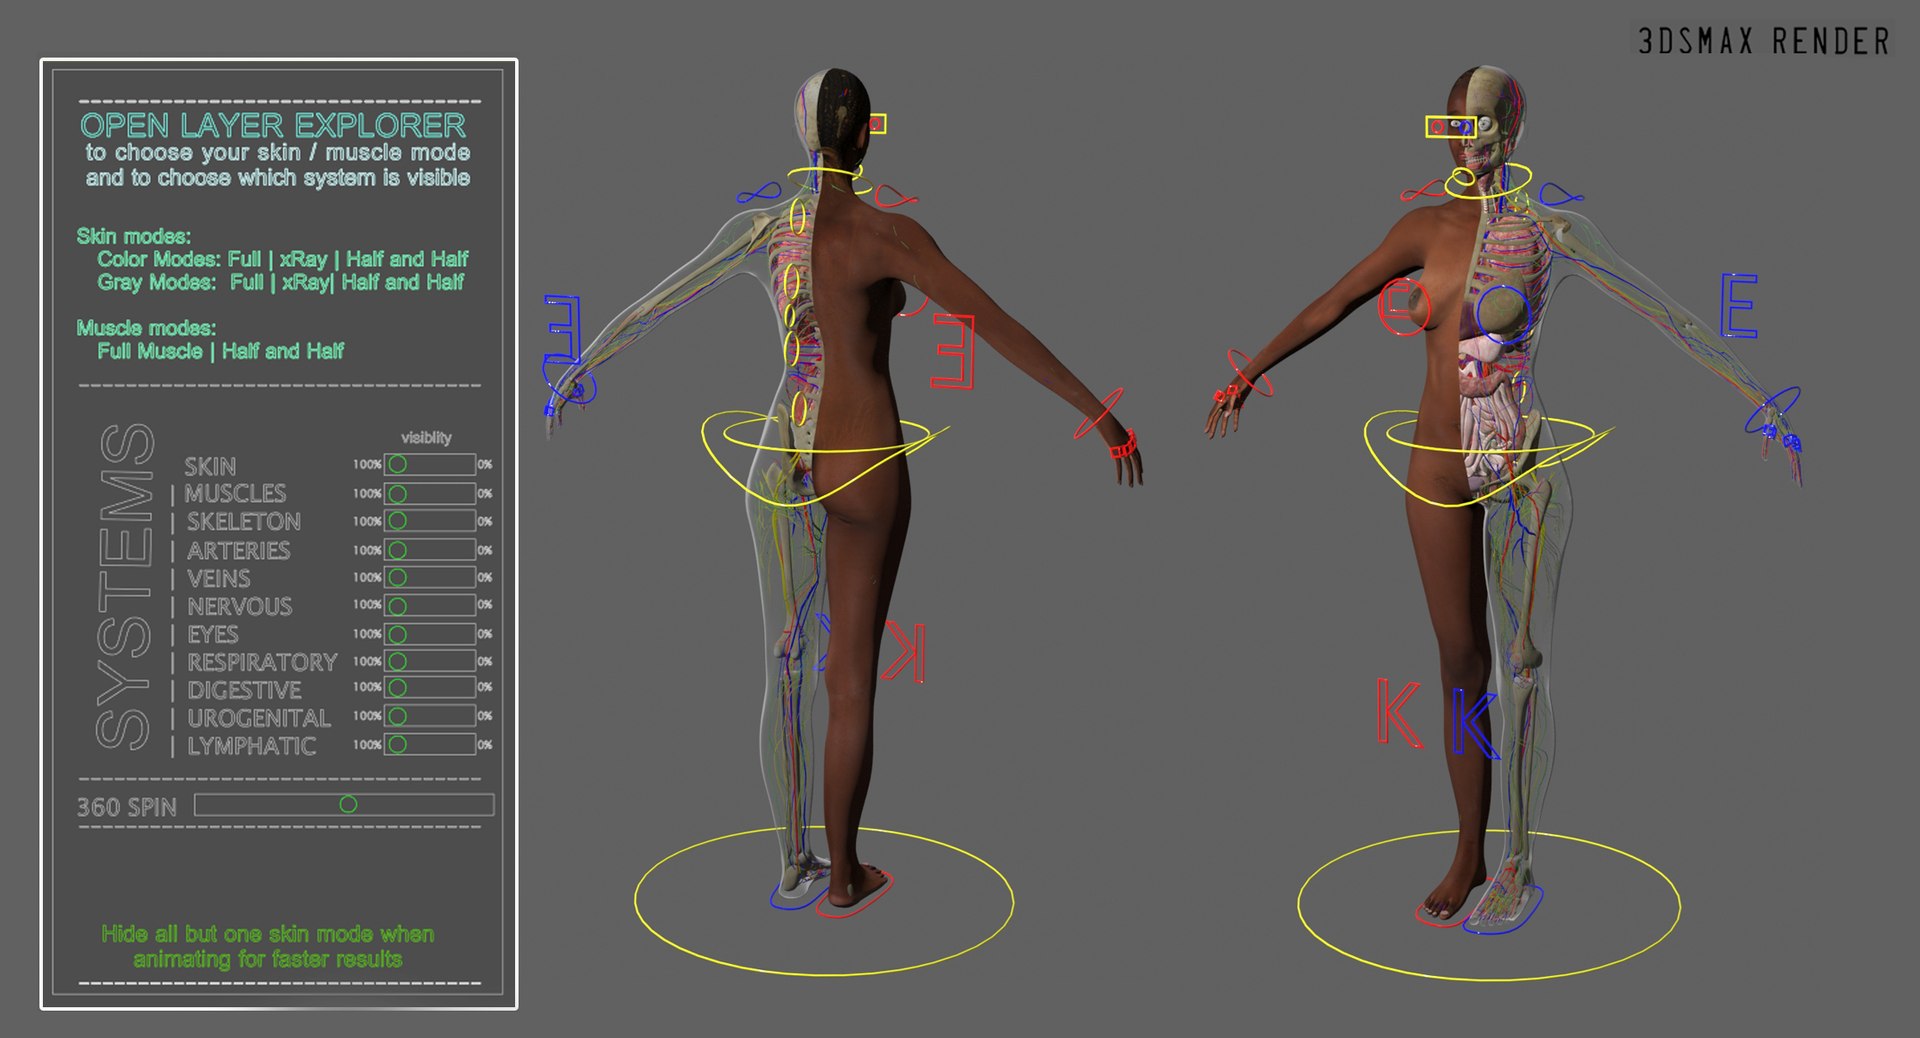
Task: Click the 'Hide all but one skin mode' note
Action: [x=268, y=946]
